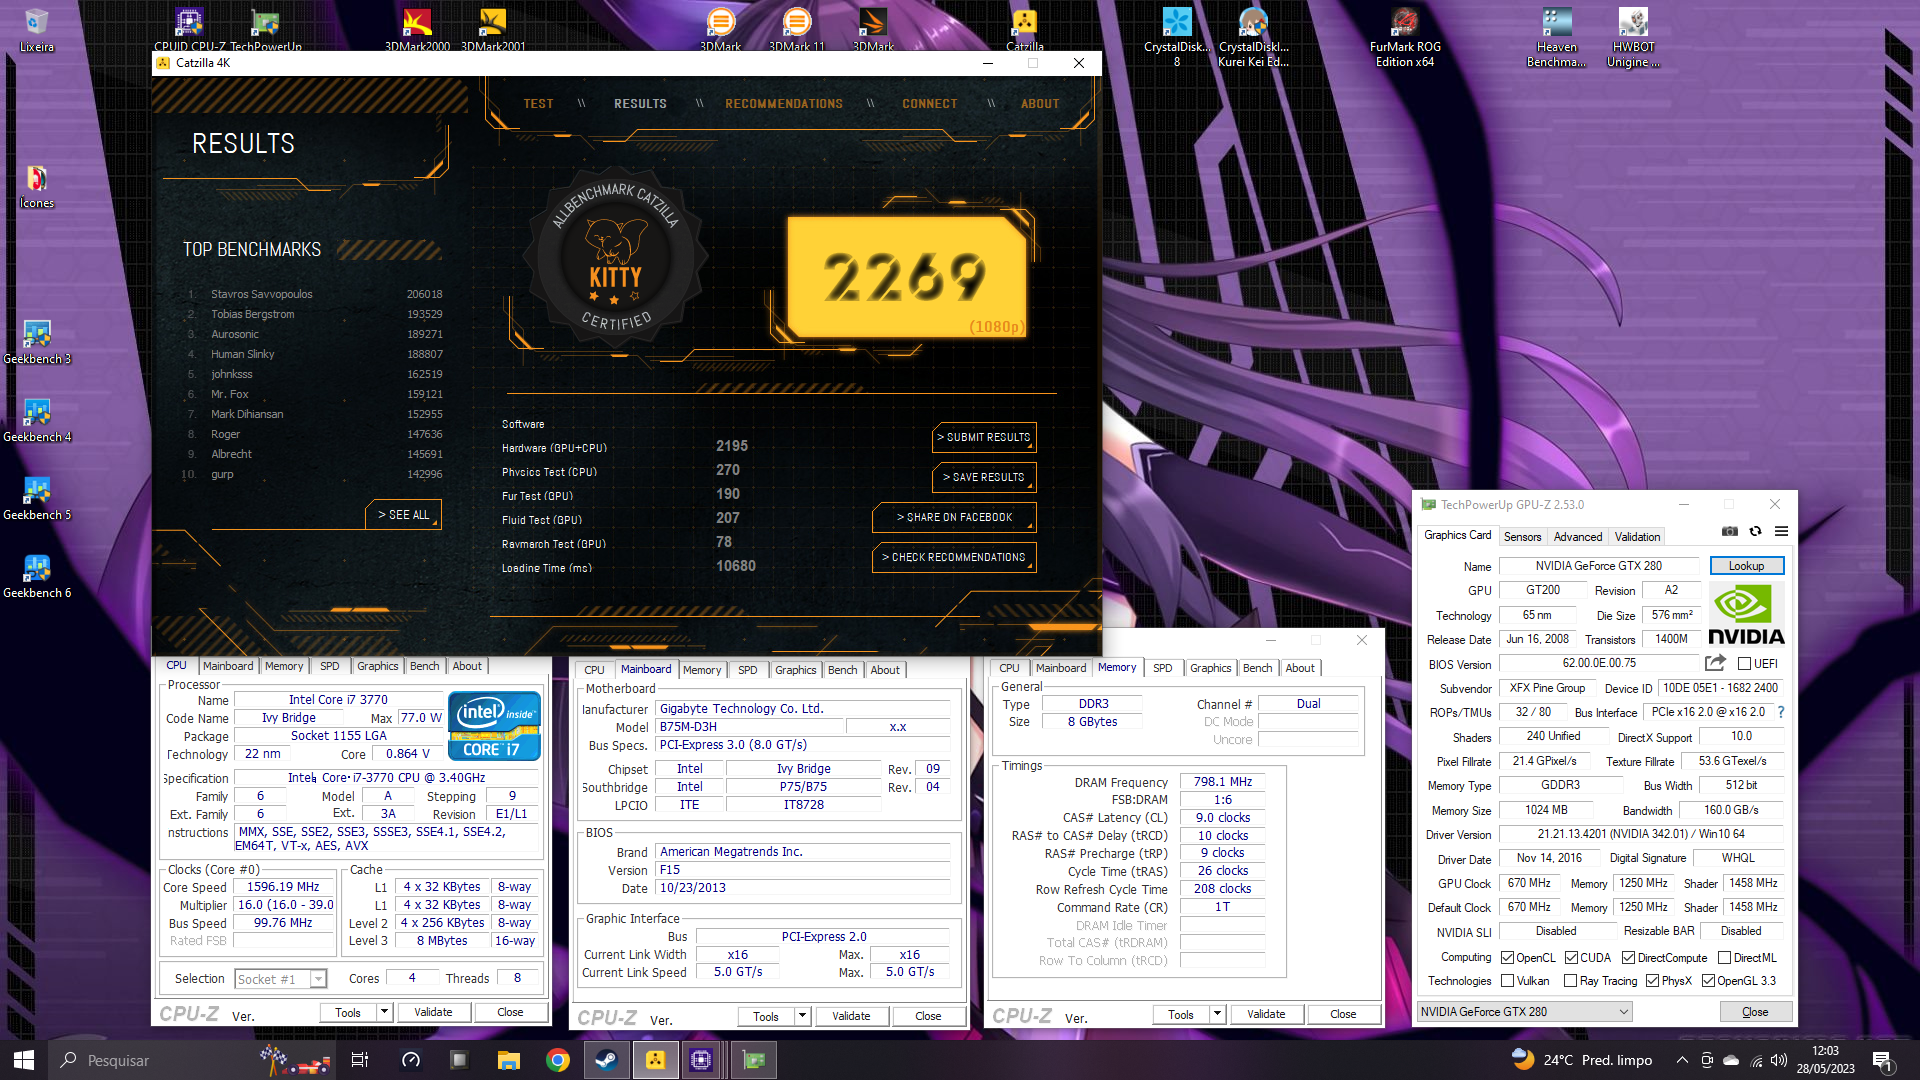Toggle the UEFI checkbox in GPU-Z
This screenshot has height=1080, width=1920.
tap(1745, 664)
